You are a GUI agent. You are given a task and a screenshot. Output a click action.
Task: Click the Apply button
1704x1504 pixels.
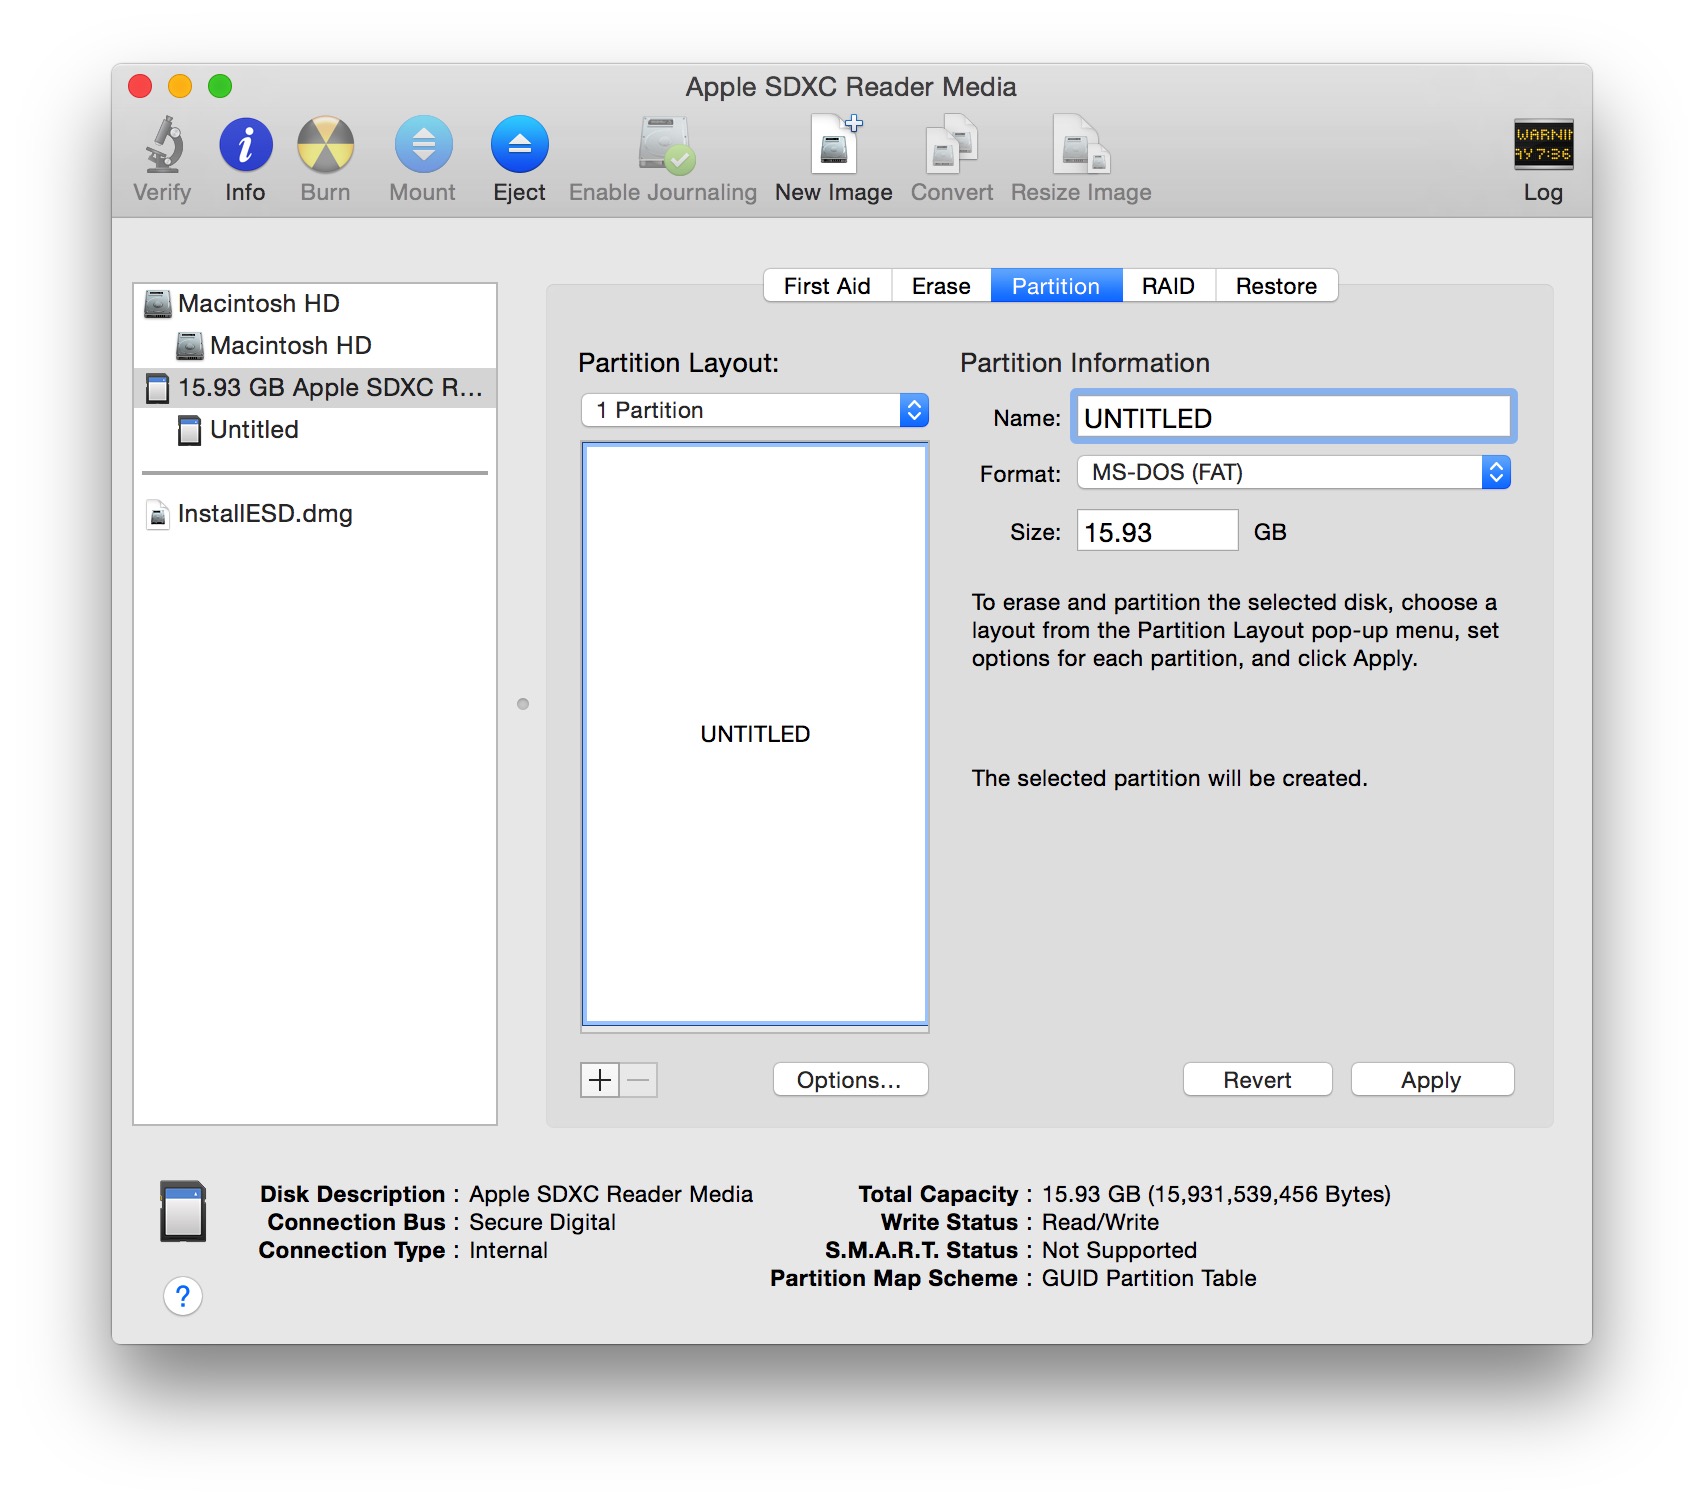tap(1432, 1079)
